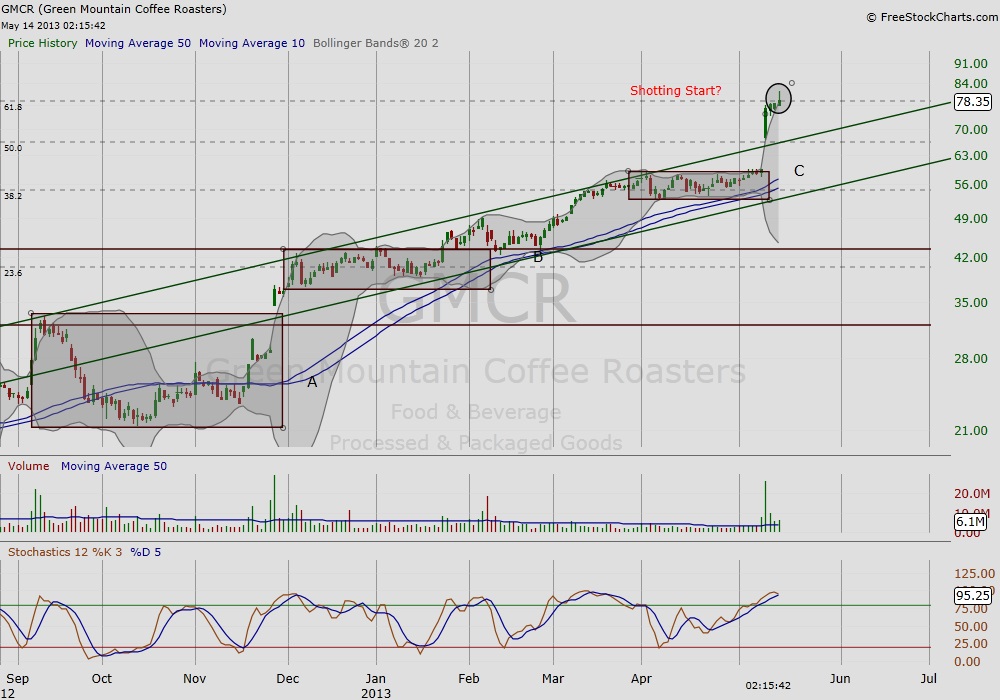Click the 50.00 stochastics axis label
Screen dimensions: 1000x700
pyautogui.click(x=971, y=627)
